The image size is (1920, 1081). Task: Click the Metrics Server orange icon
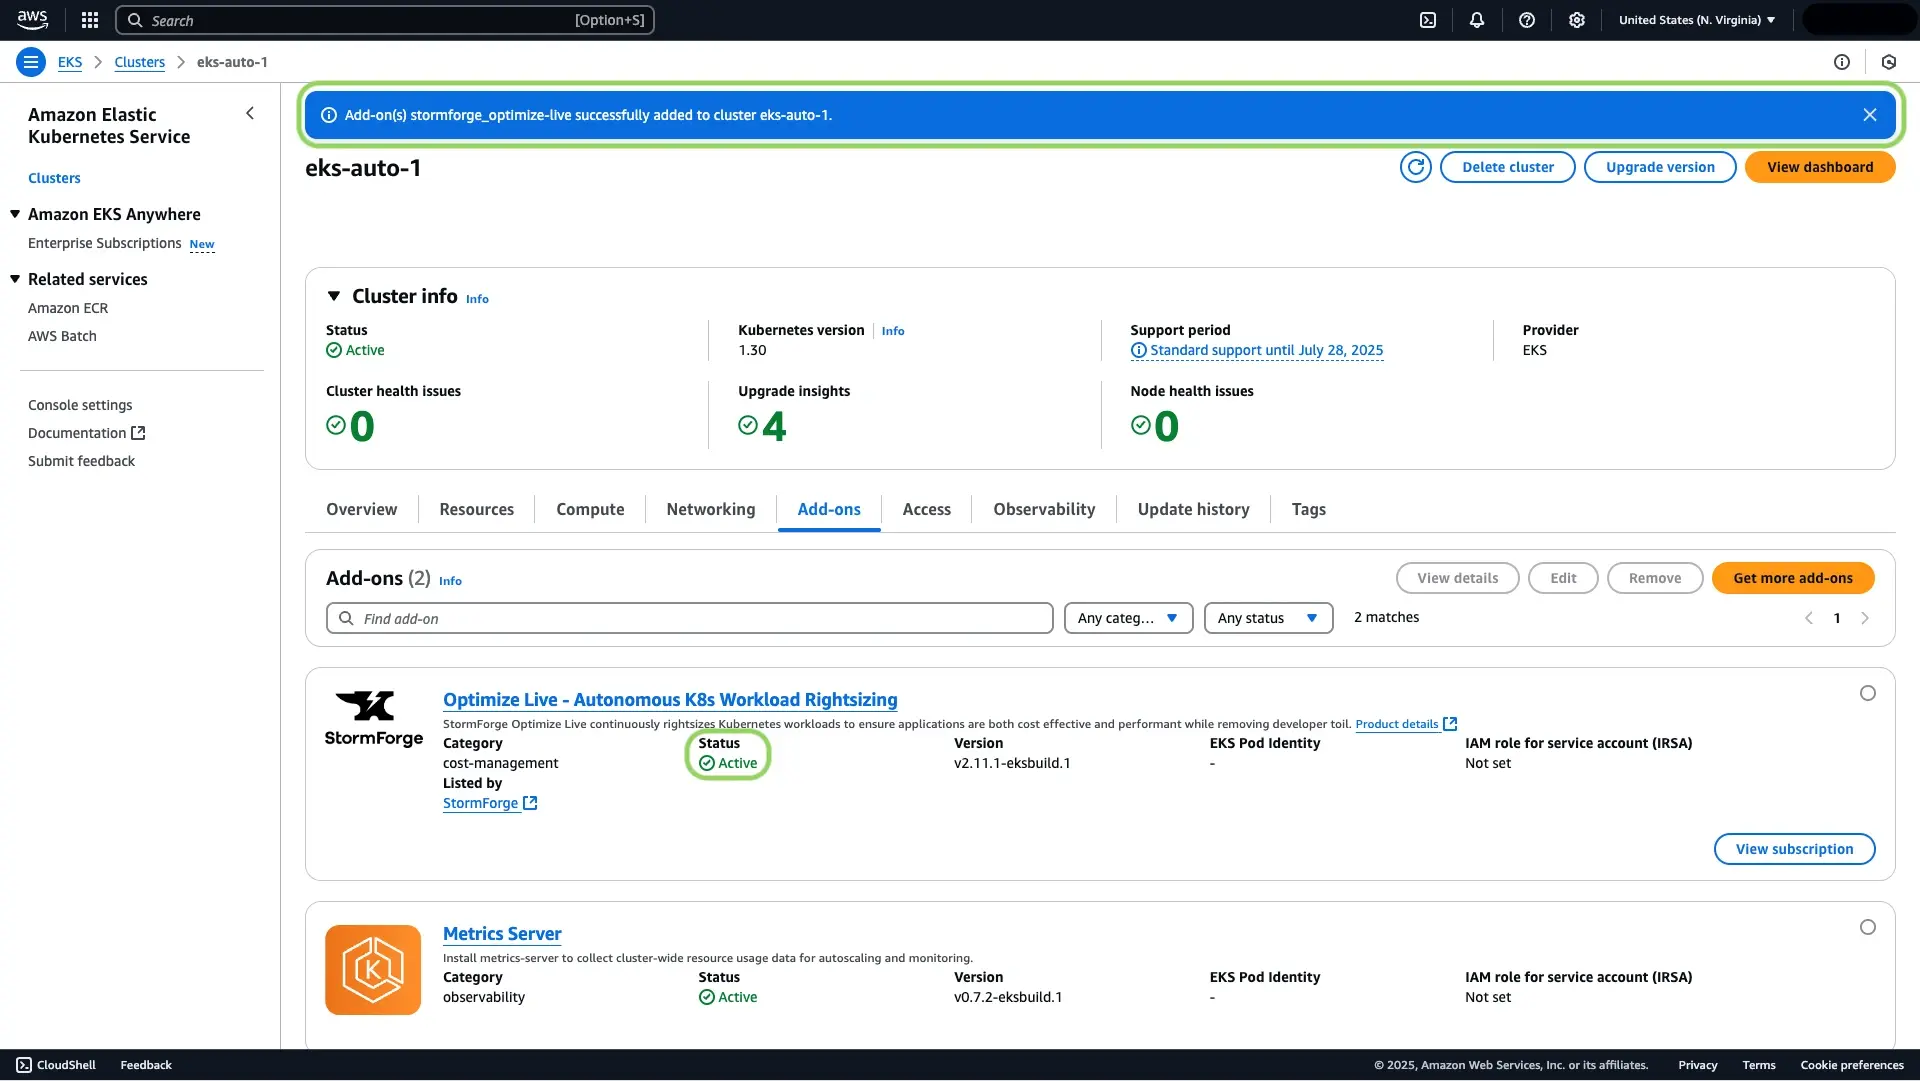click(373, 969)
